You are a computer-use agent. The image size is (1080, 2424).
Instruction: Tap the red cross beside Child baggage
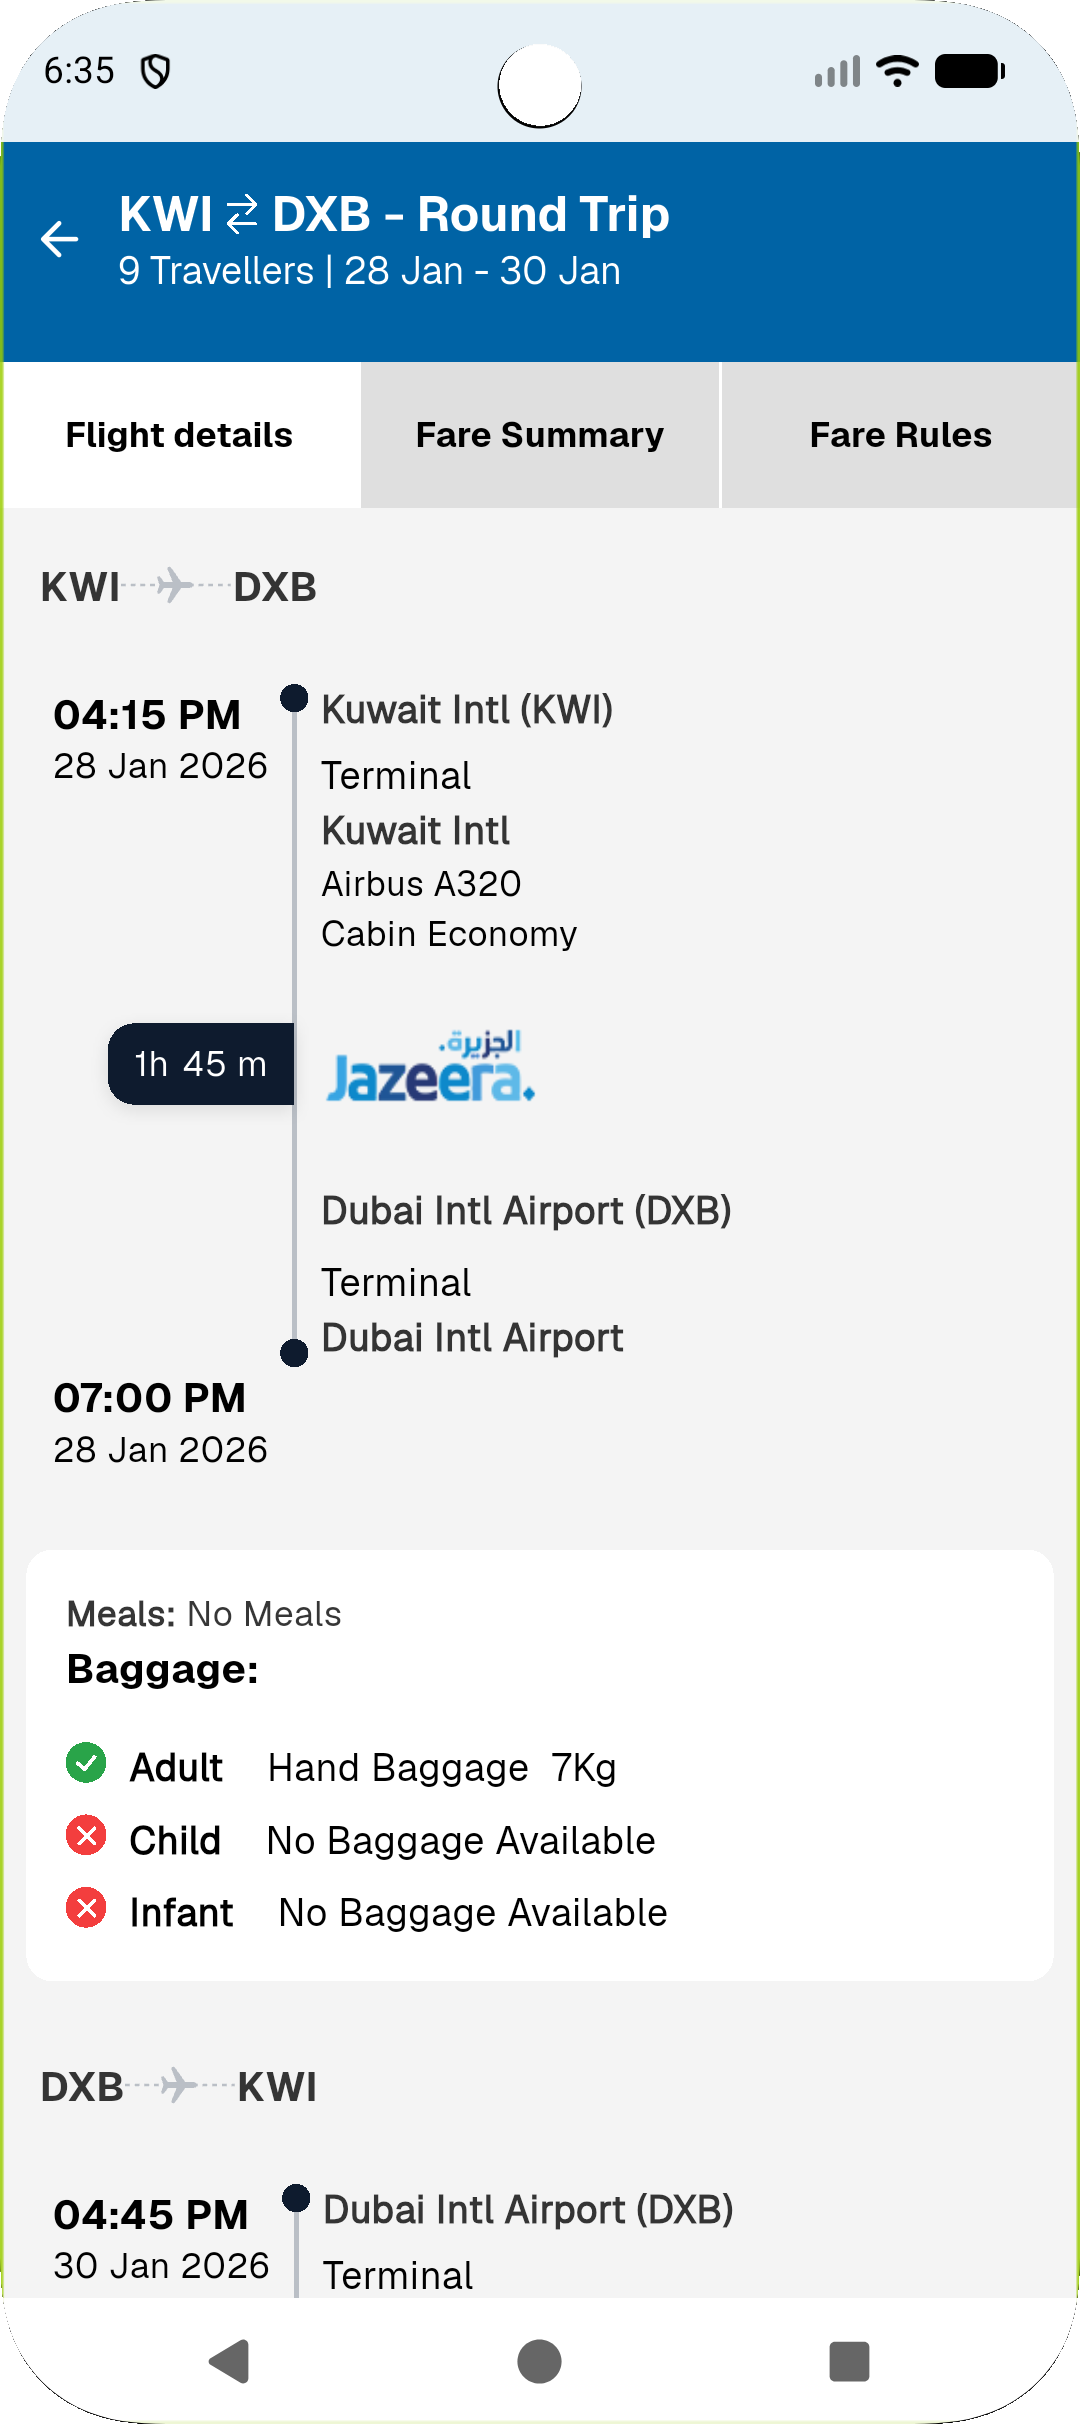click(x=86, y=1836)
